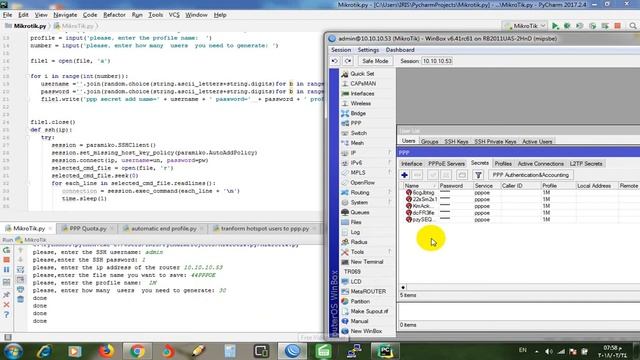Open MikroTik run configuration dropdown
The image size is (640, 360).
point(525,26)
